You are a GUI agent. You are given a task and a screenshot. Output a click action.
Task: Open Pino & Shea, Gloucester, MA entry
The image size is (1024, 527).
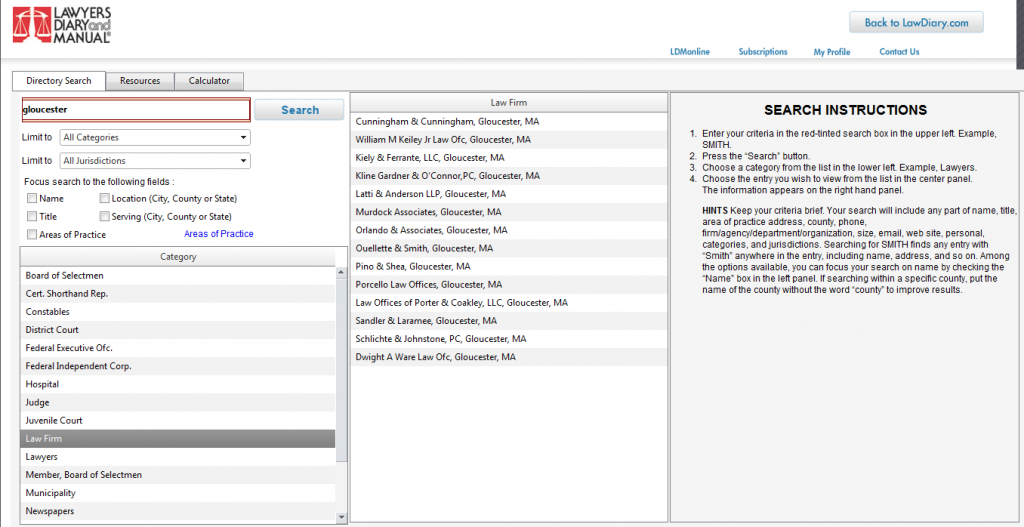[509, 266]
